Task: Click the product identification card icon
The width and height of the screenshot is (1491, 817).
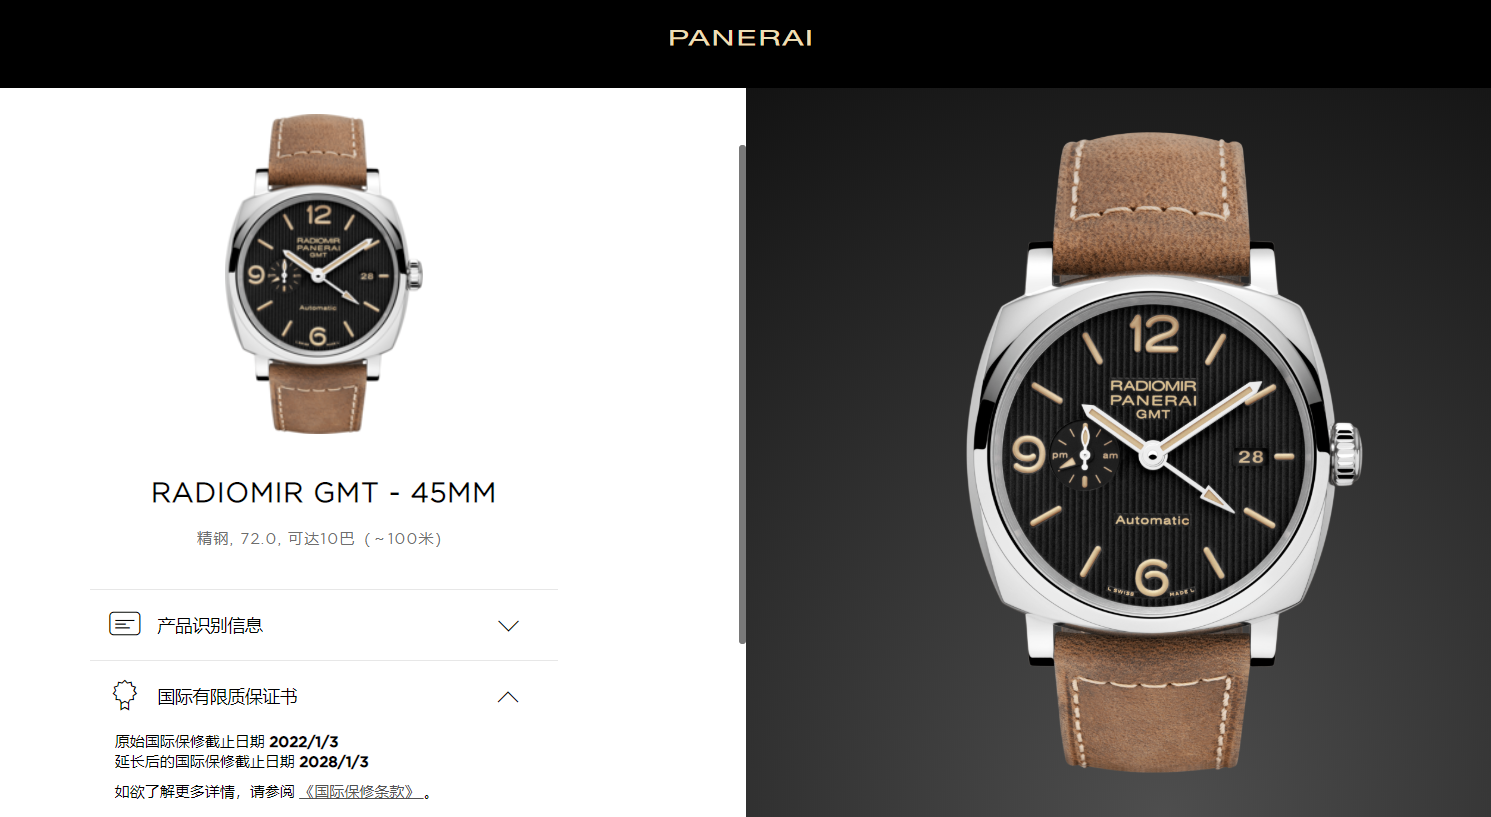Action: 124,624
